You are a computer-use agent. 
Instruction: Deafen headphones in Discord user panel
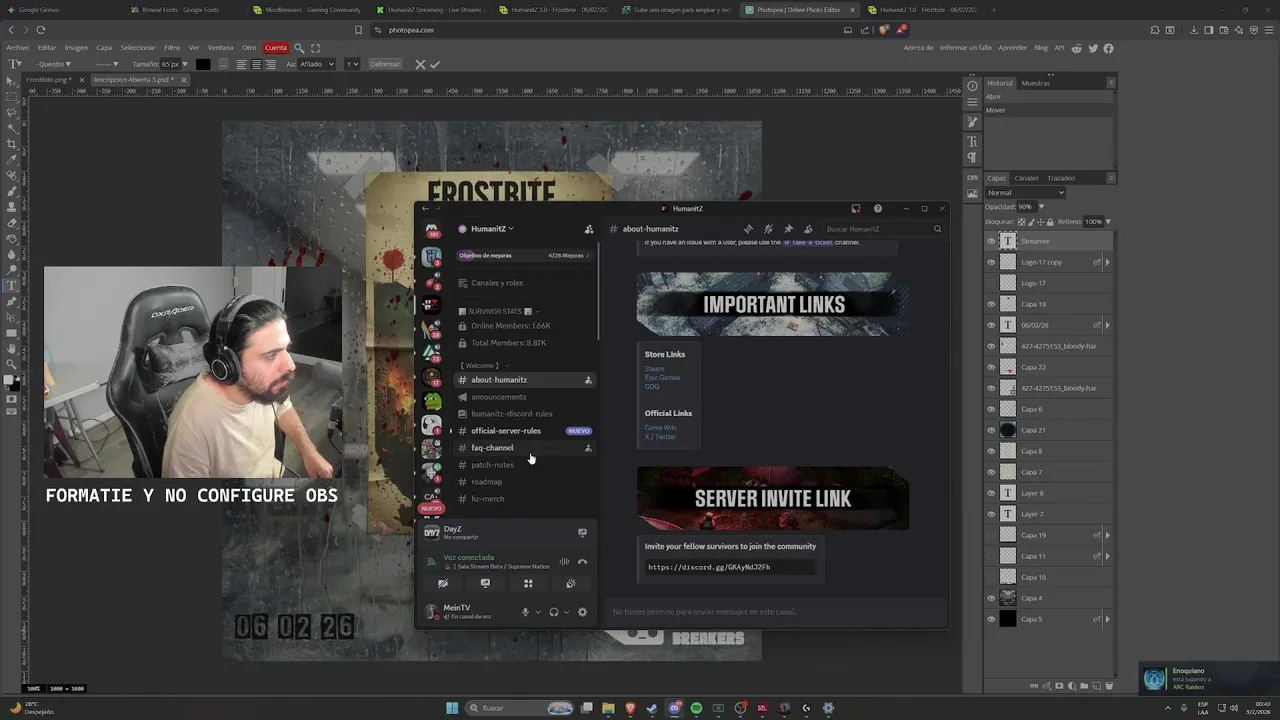(x=554, y=612)
